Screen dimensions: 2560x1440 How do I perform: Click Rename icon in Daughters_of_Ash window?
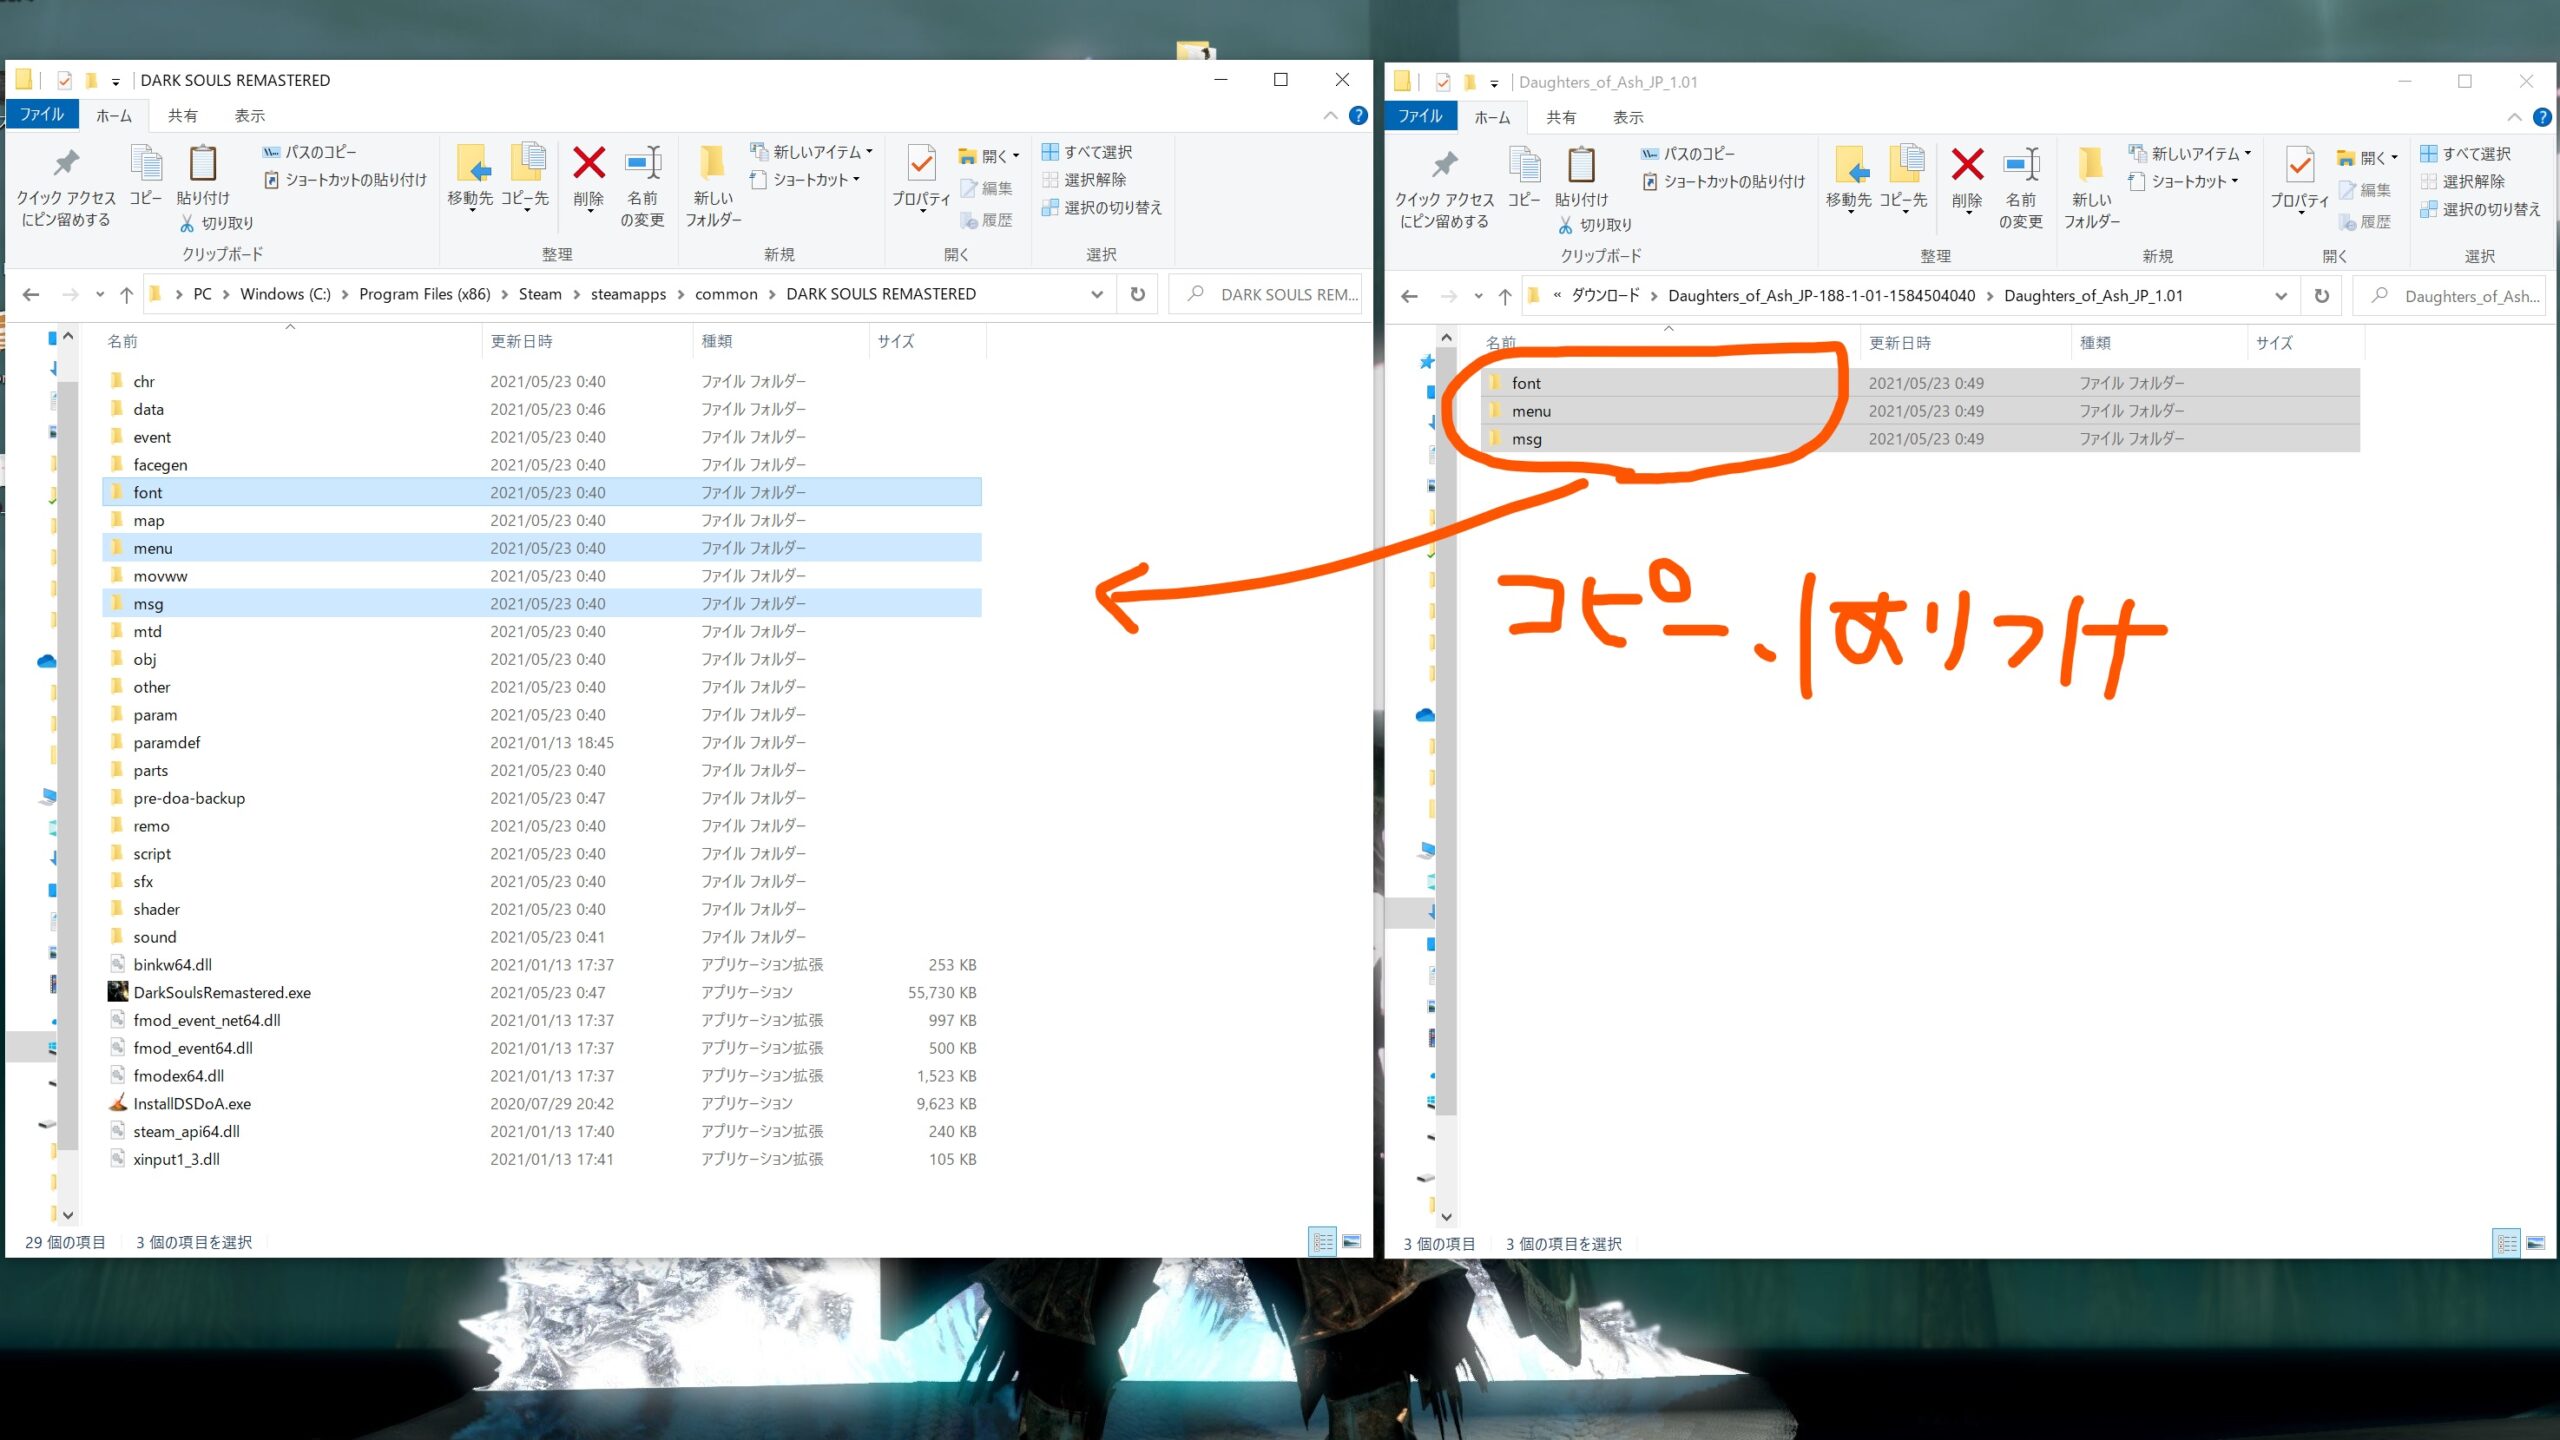click(2021, 188)
